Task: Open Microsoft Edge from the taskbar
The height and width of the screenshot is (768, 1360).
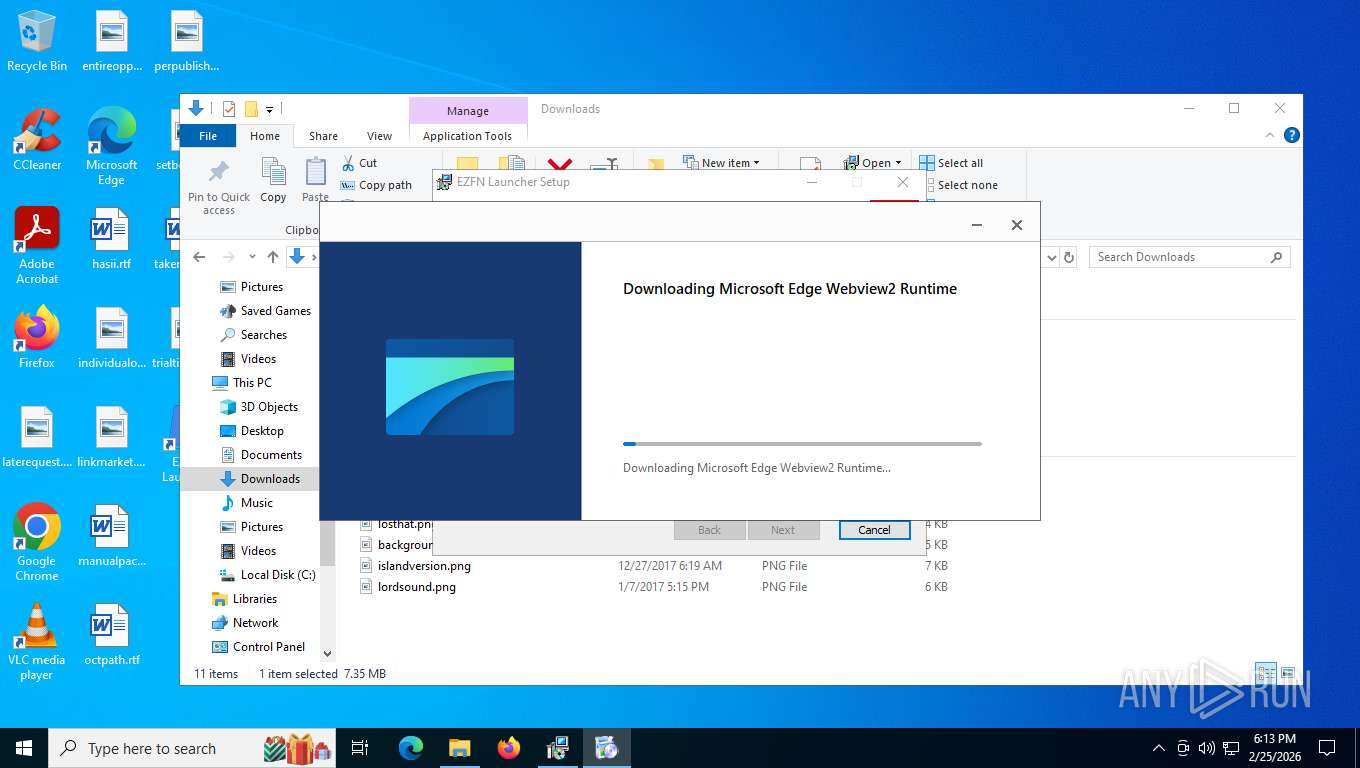Action: click(x=411, y=748)
